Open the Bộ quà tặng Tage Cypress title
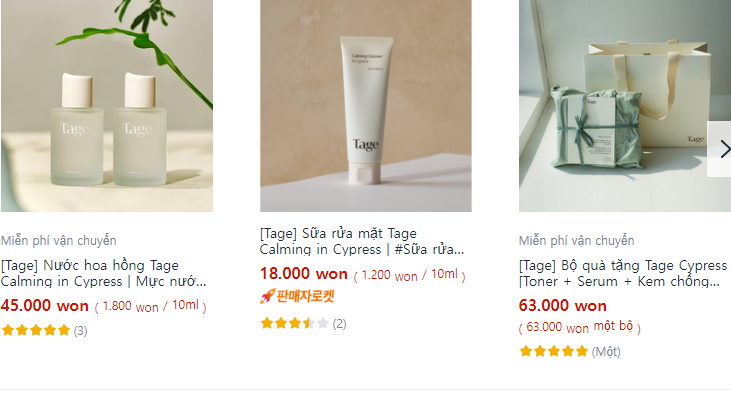731x415 pixels. click(x=623, y=273)
